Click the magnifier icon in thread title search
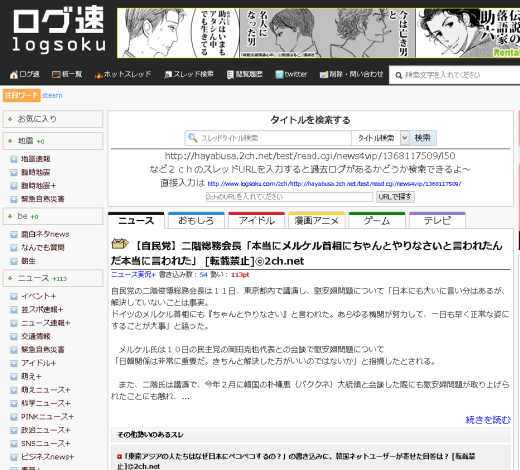Screen dimensions: 520x470 click(193, 138)
